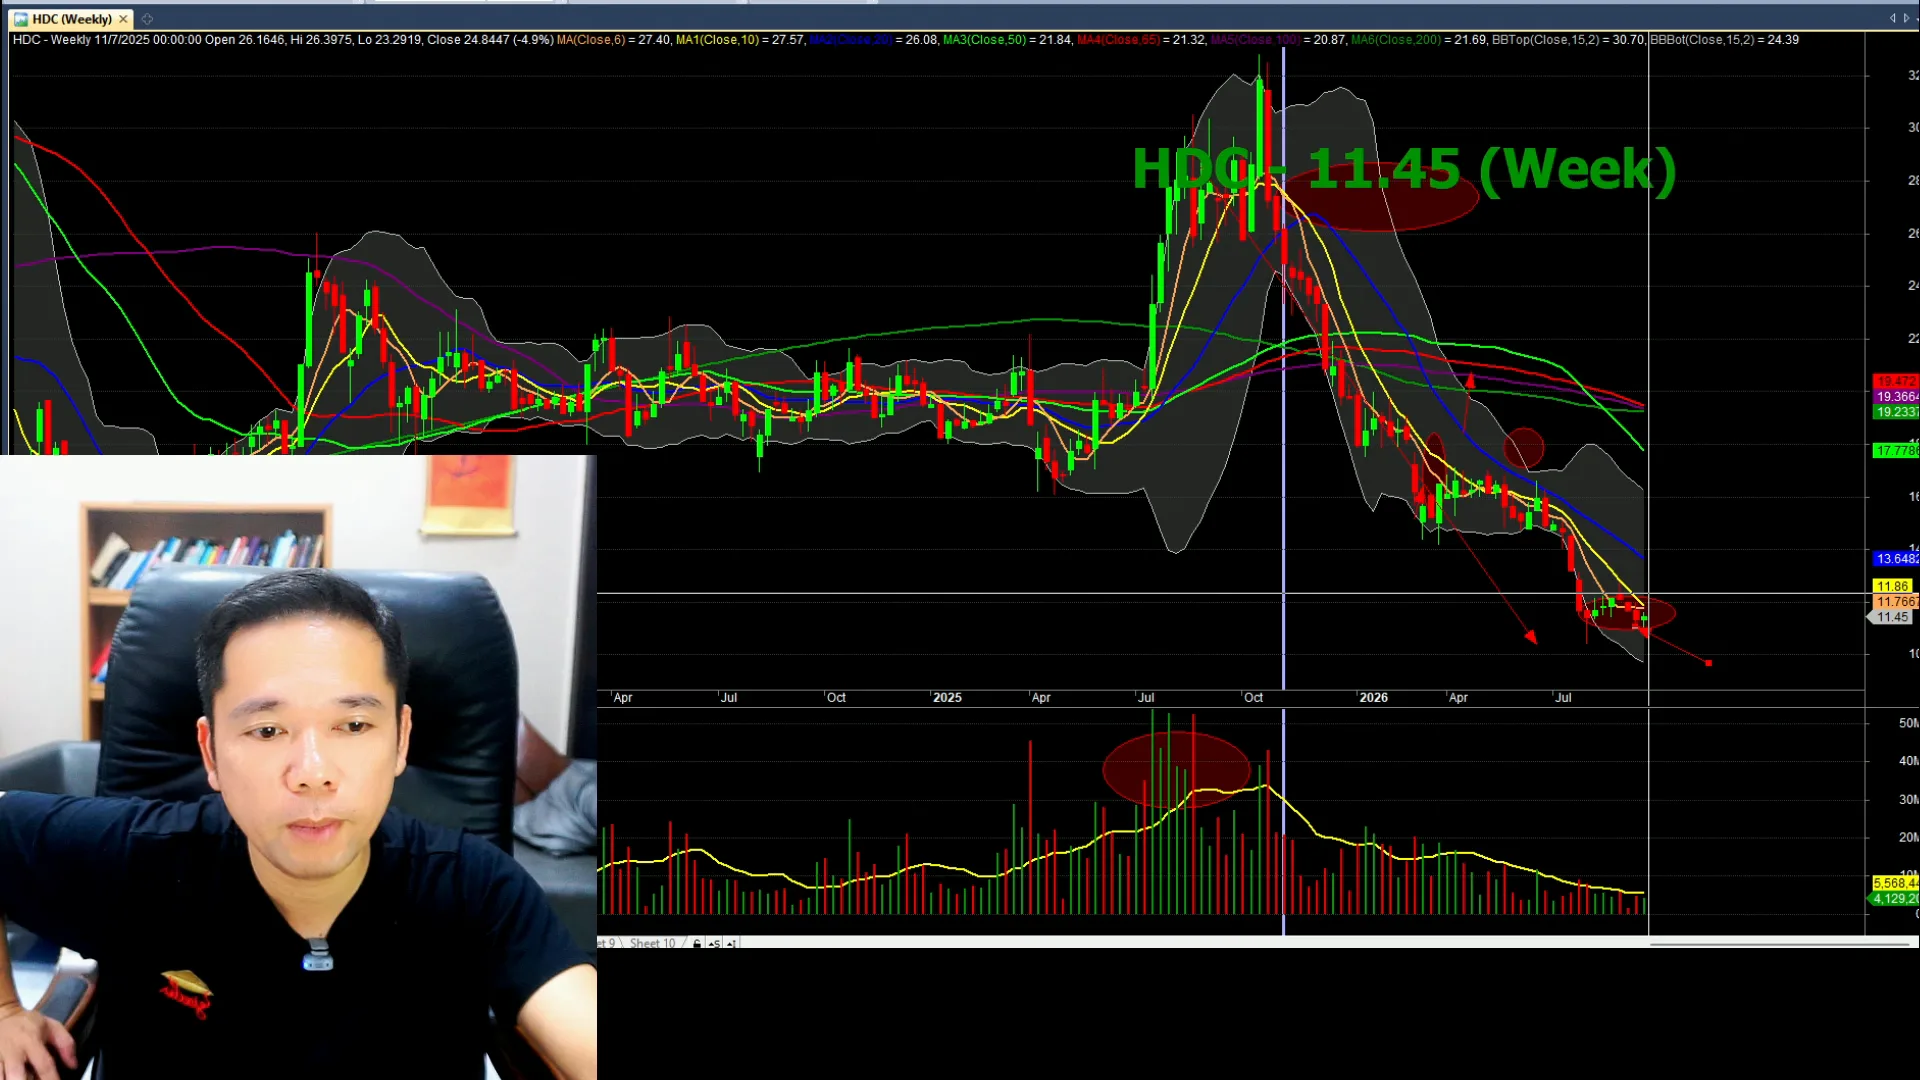Image resolution: width=1920 pixels, height=1080 pixels.
Task: Click MA3(Close,50) = 21.84 label
Action: 1007,40
